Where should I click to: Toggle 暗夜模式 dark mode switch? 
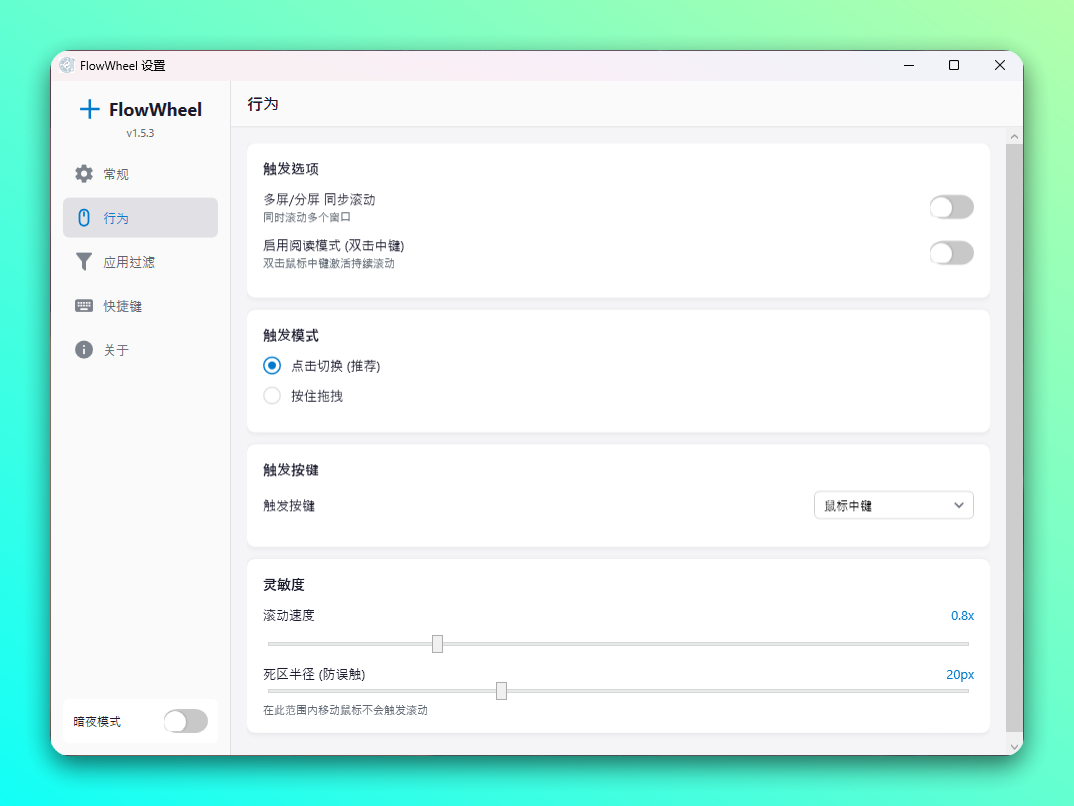(x=185, y=721)
